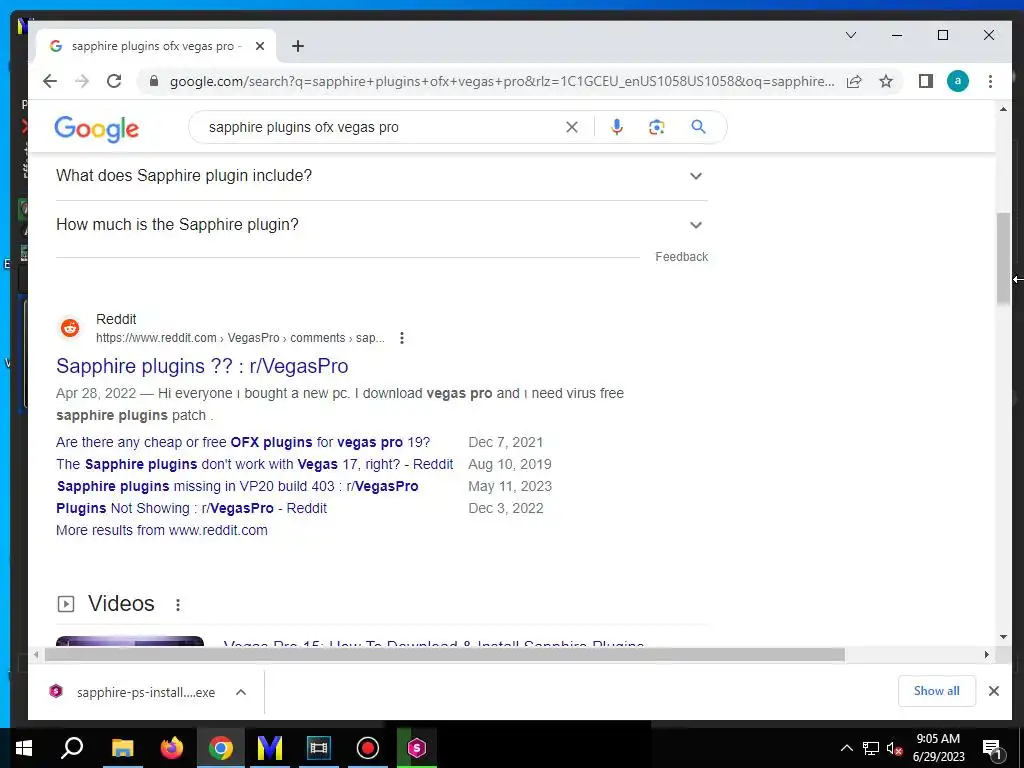1024x768 pixels.
Task: Open a new browser tab
Action: [298, 46]
